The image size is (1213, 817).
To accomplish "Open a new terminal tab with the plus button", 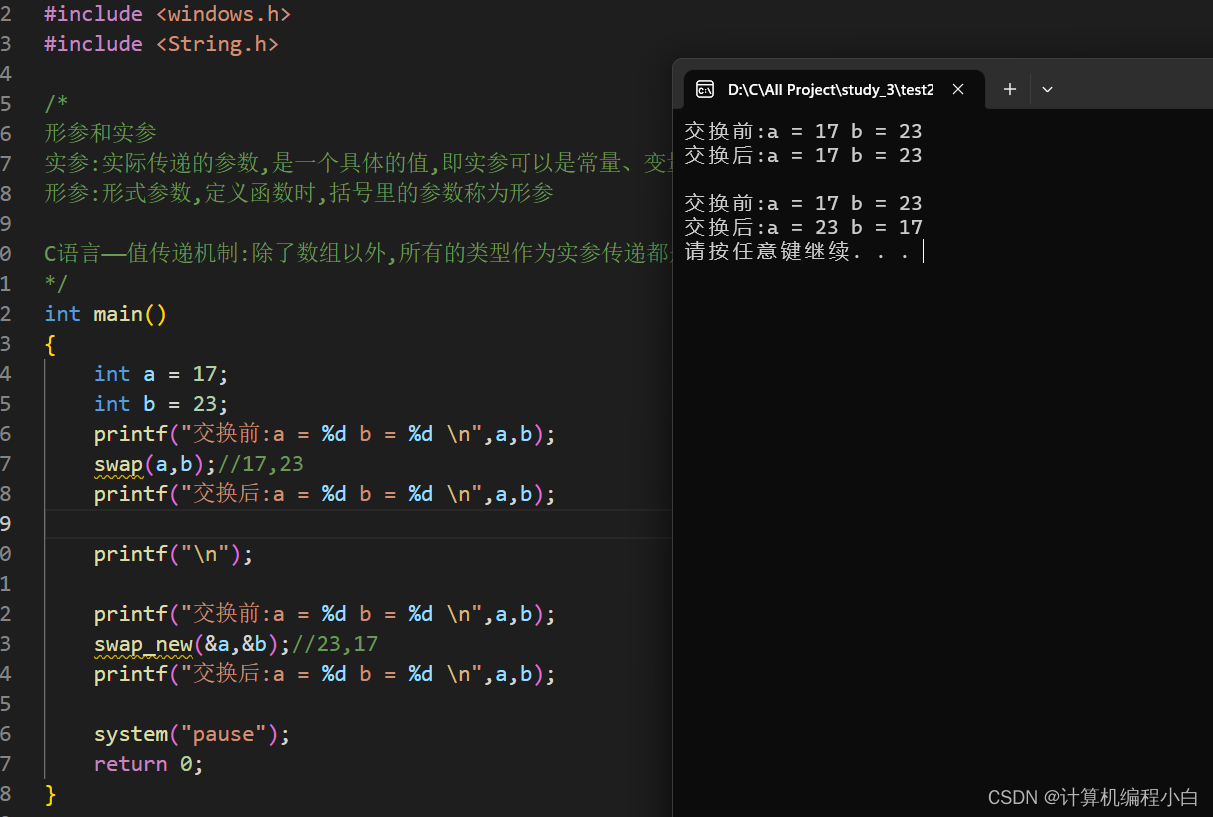I will coord(1009,89).
